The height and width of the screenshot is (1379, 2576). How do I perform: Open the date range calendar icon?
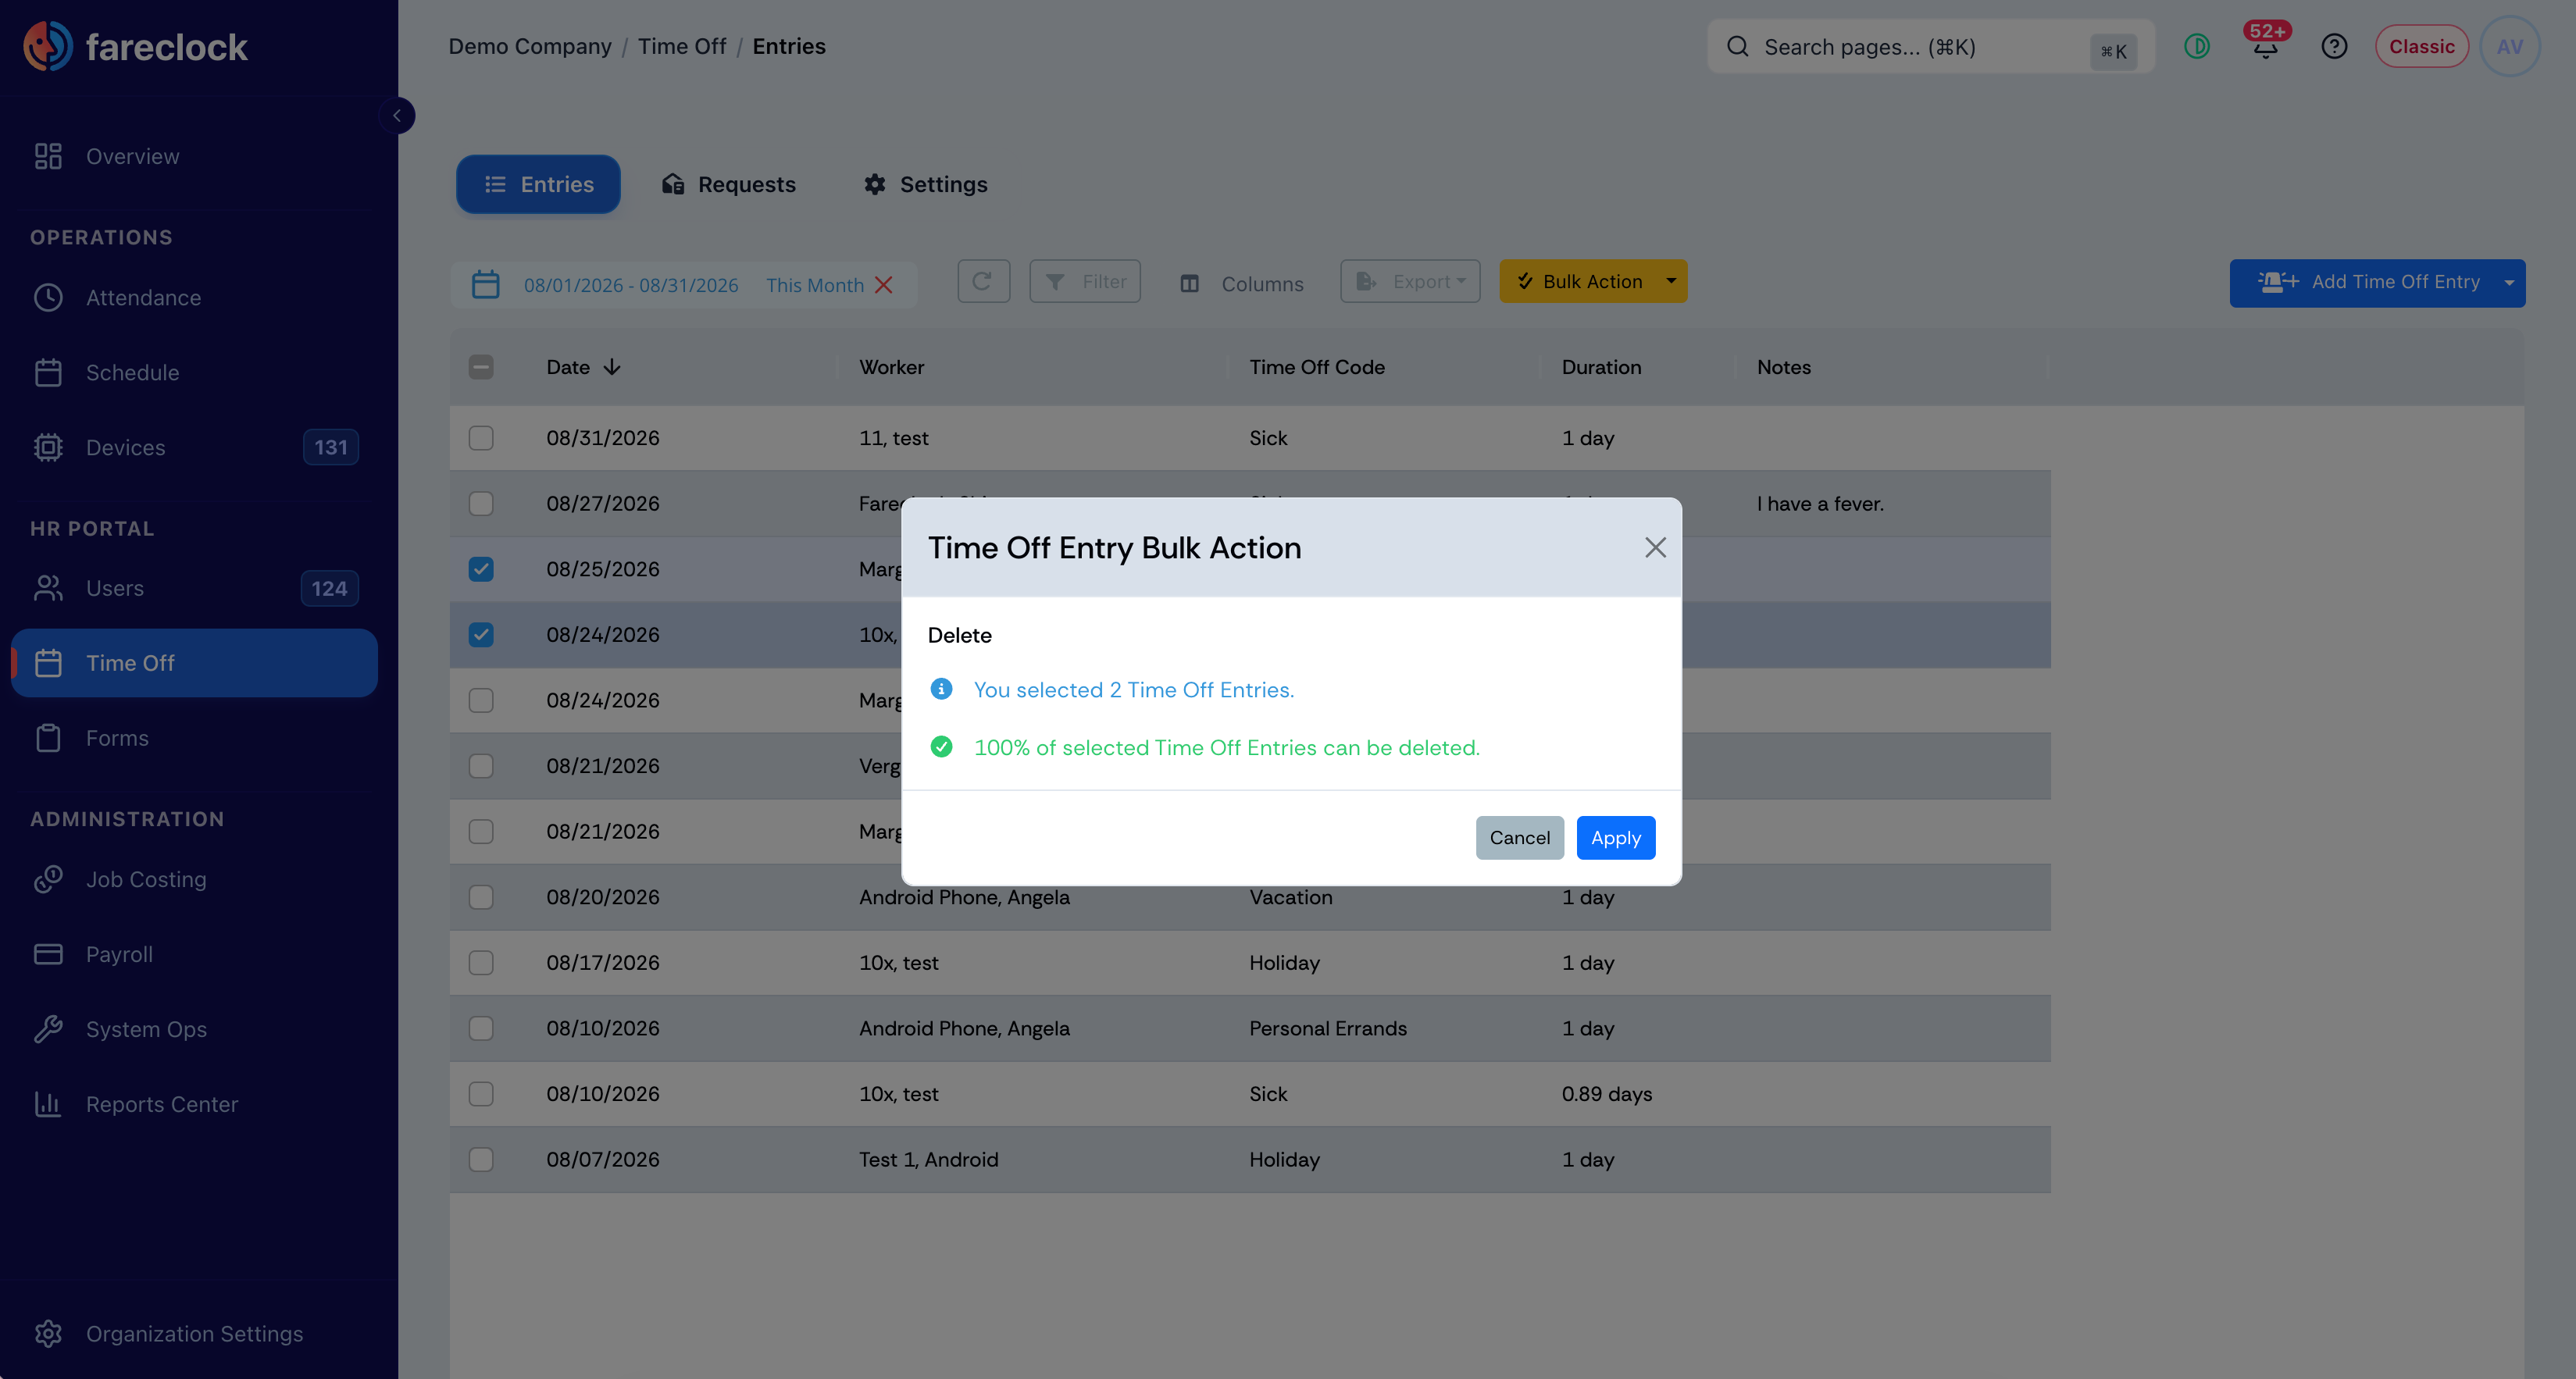click(x=485, y=285)
